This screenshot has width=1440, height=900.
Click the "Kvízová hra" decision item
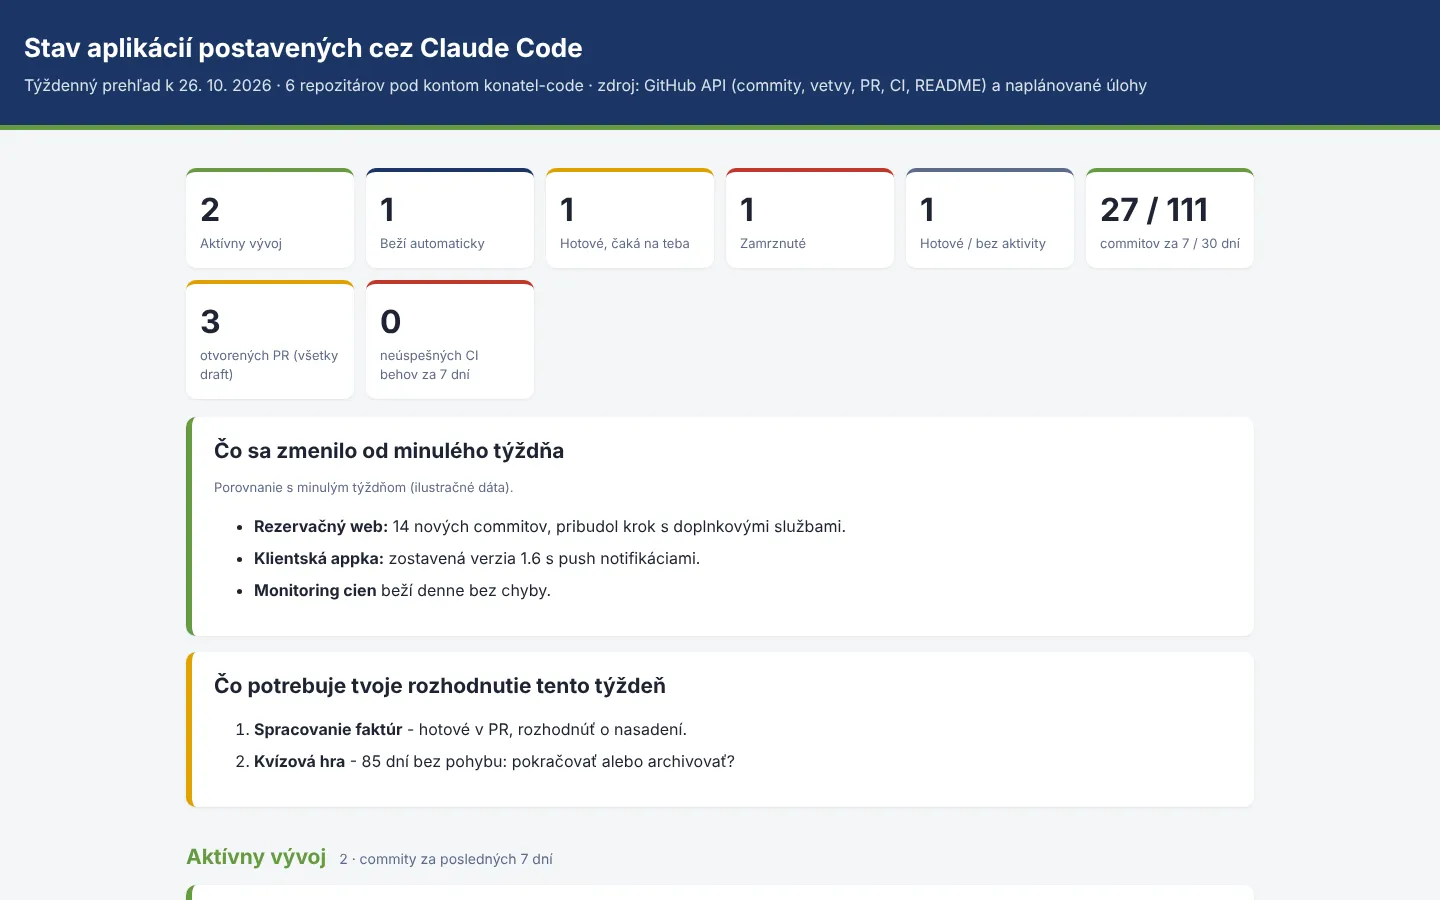tap(494, 762)
